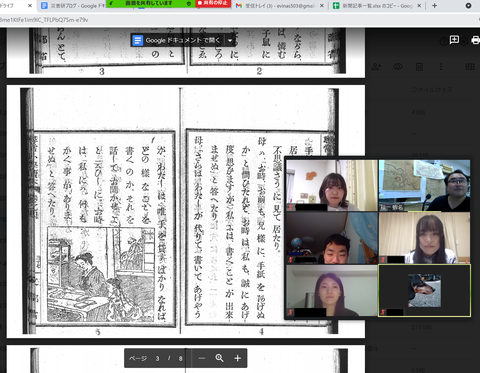Close the 'ドライブ' tab

(30, 6)
